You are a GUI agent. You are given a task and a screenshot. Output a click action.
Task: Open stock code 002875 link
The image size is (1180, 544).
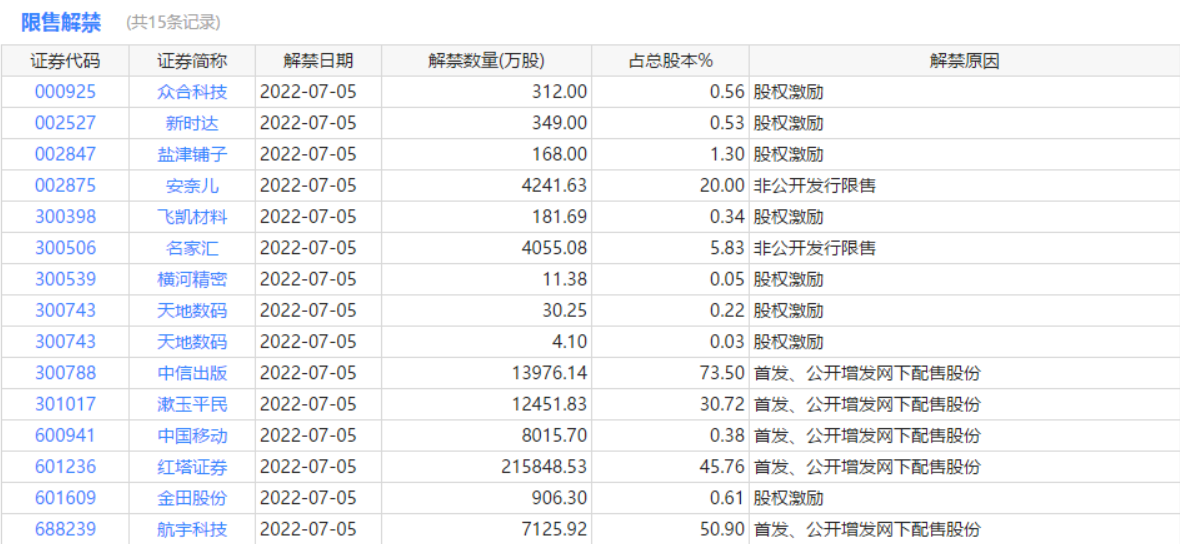(x=65, y=186)
